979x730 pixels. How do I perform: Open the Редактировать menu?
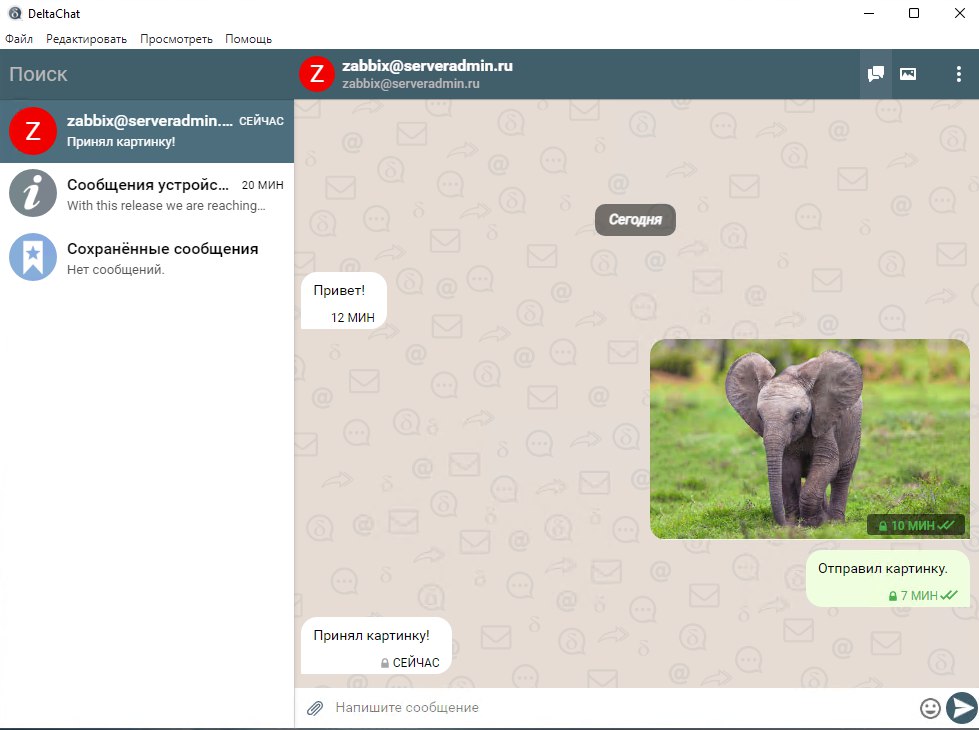(x=86, y=39)
